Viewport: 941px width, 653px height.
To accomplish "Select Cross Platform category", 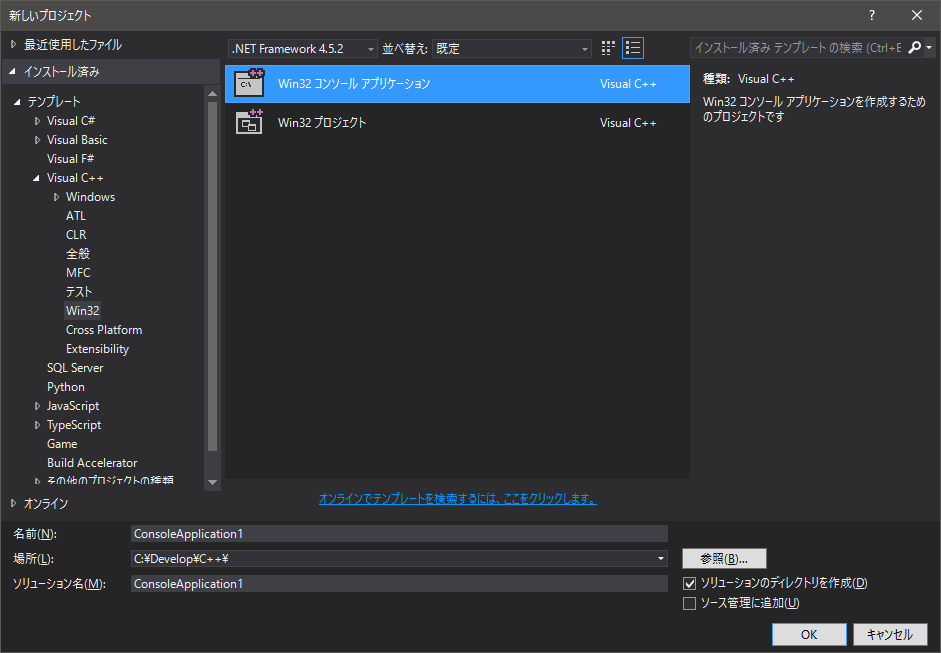I will 104,330.
